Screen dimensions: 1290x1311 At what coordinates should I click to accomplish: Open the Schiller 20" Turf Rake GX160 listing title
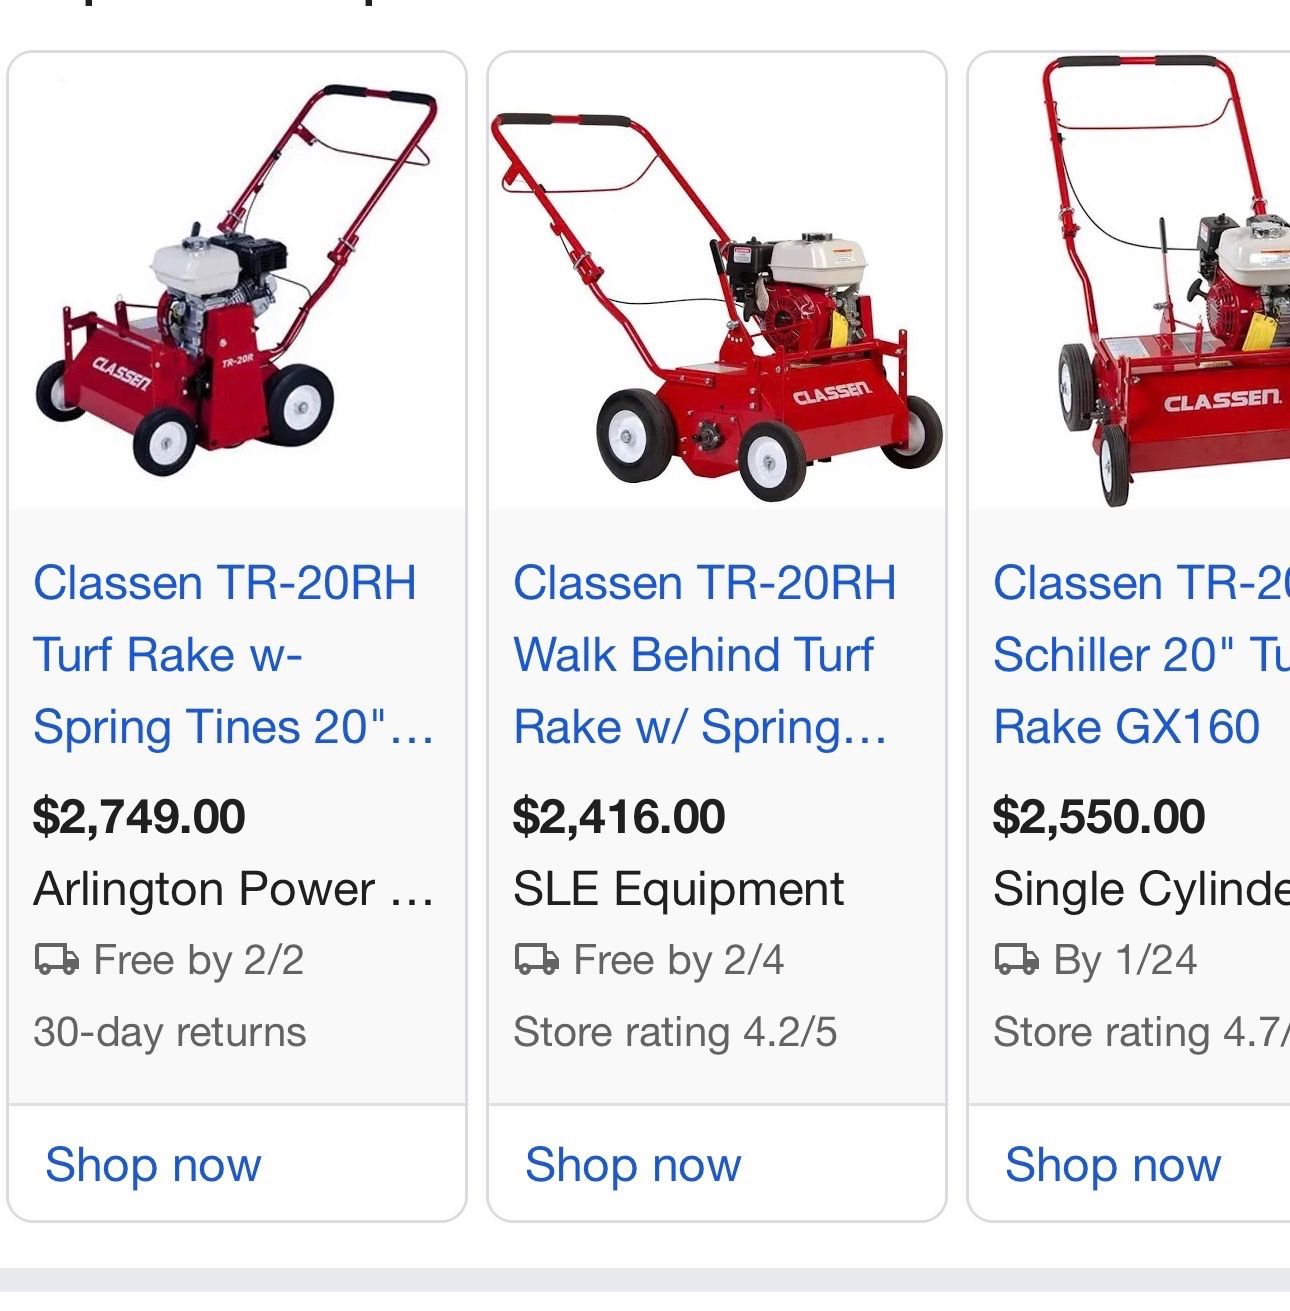[1140, 655]
